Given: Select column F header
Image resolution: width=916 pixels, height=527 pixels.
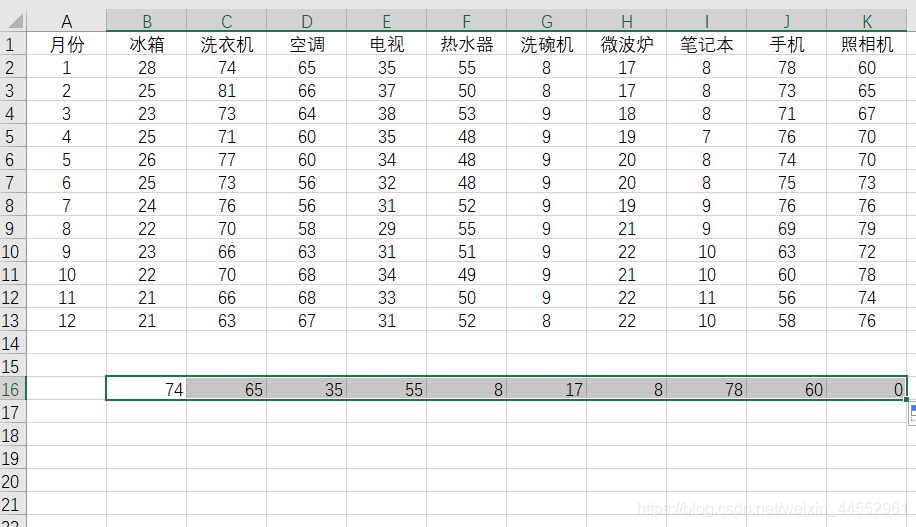Looking at the screenshot, I should [x=467, y=22].
